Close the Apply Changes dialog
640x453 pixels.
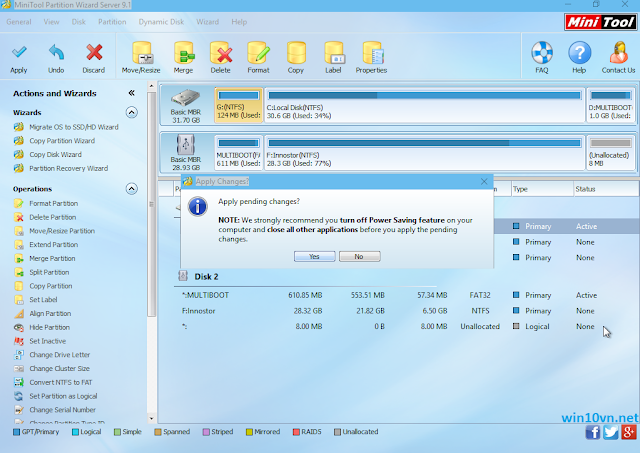[x=484, y=182]
